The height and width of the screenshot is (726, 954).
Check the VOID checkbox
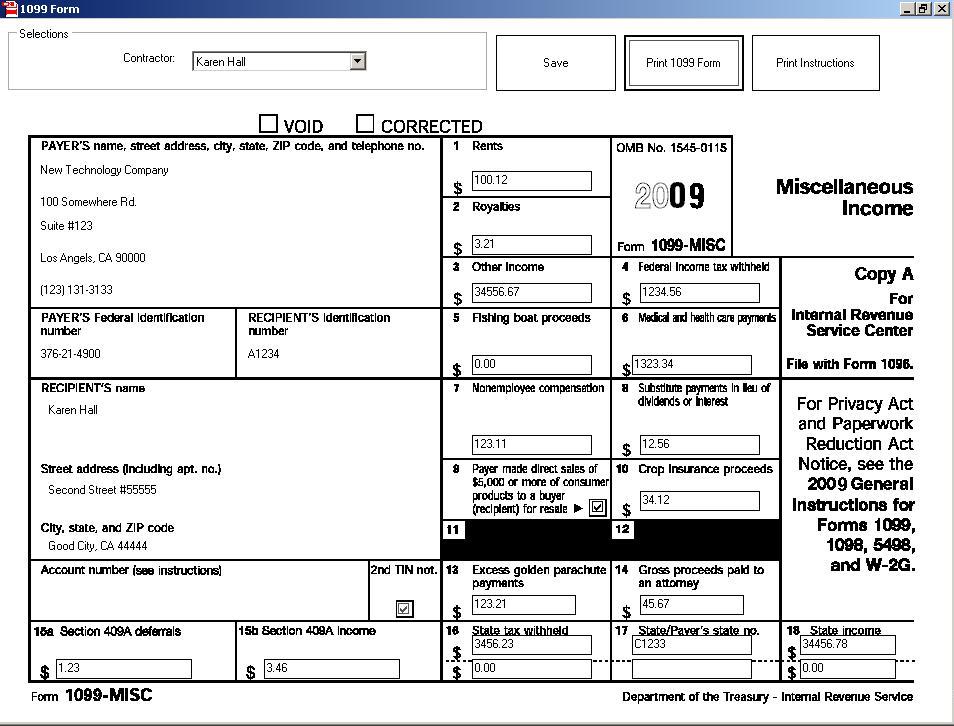click(268, 122)
